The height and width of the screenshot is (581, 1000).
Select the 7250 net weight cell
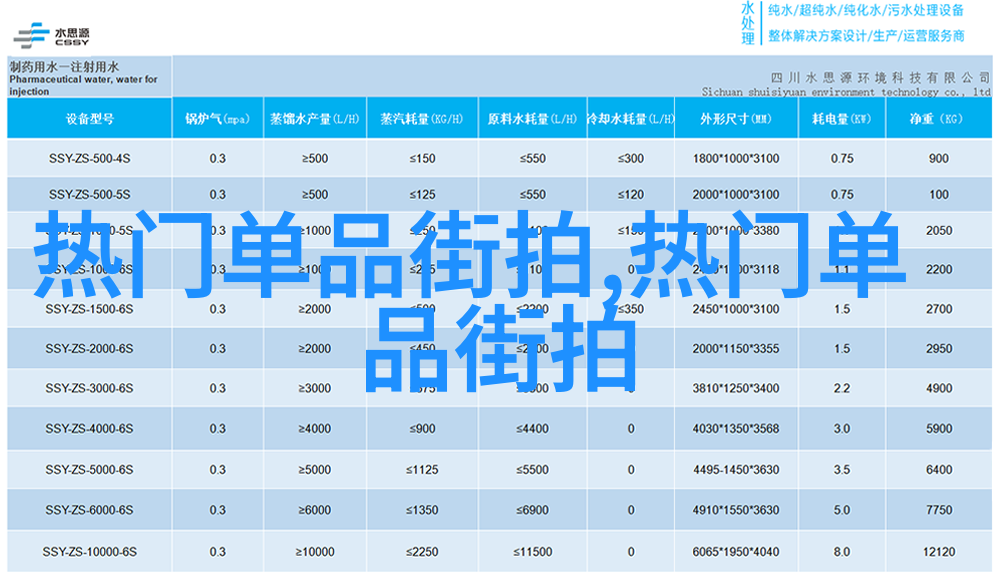pos(938,510)
